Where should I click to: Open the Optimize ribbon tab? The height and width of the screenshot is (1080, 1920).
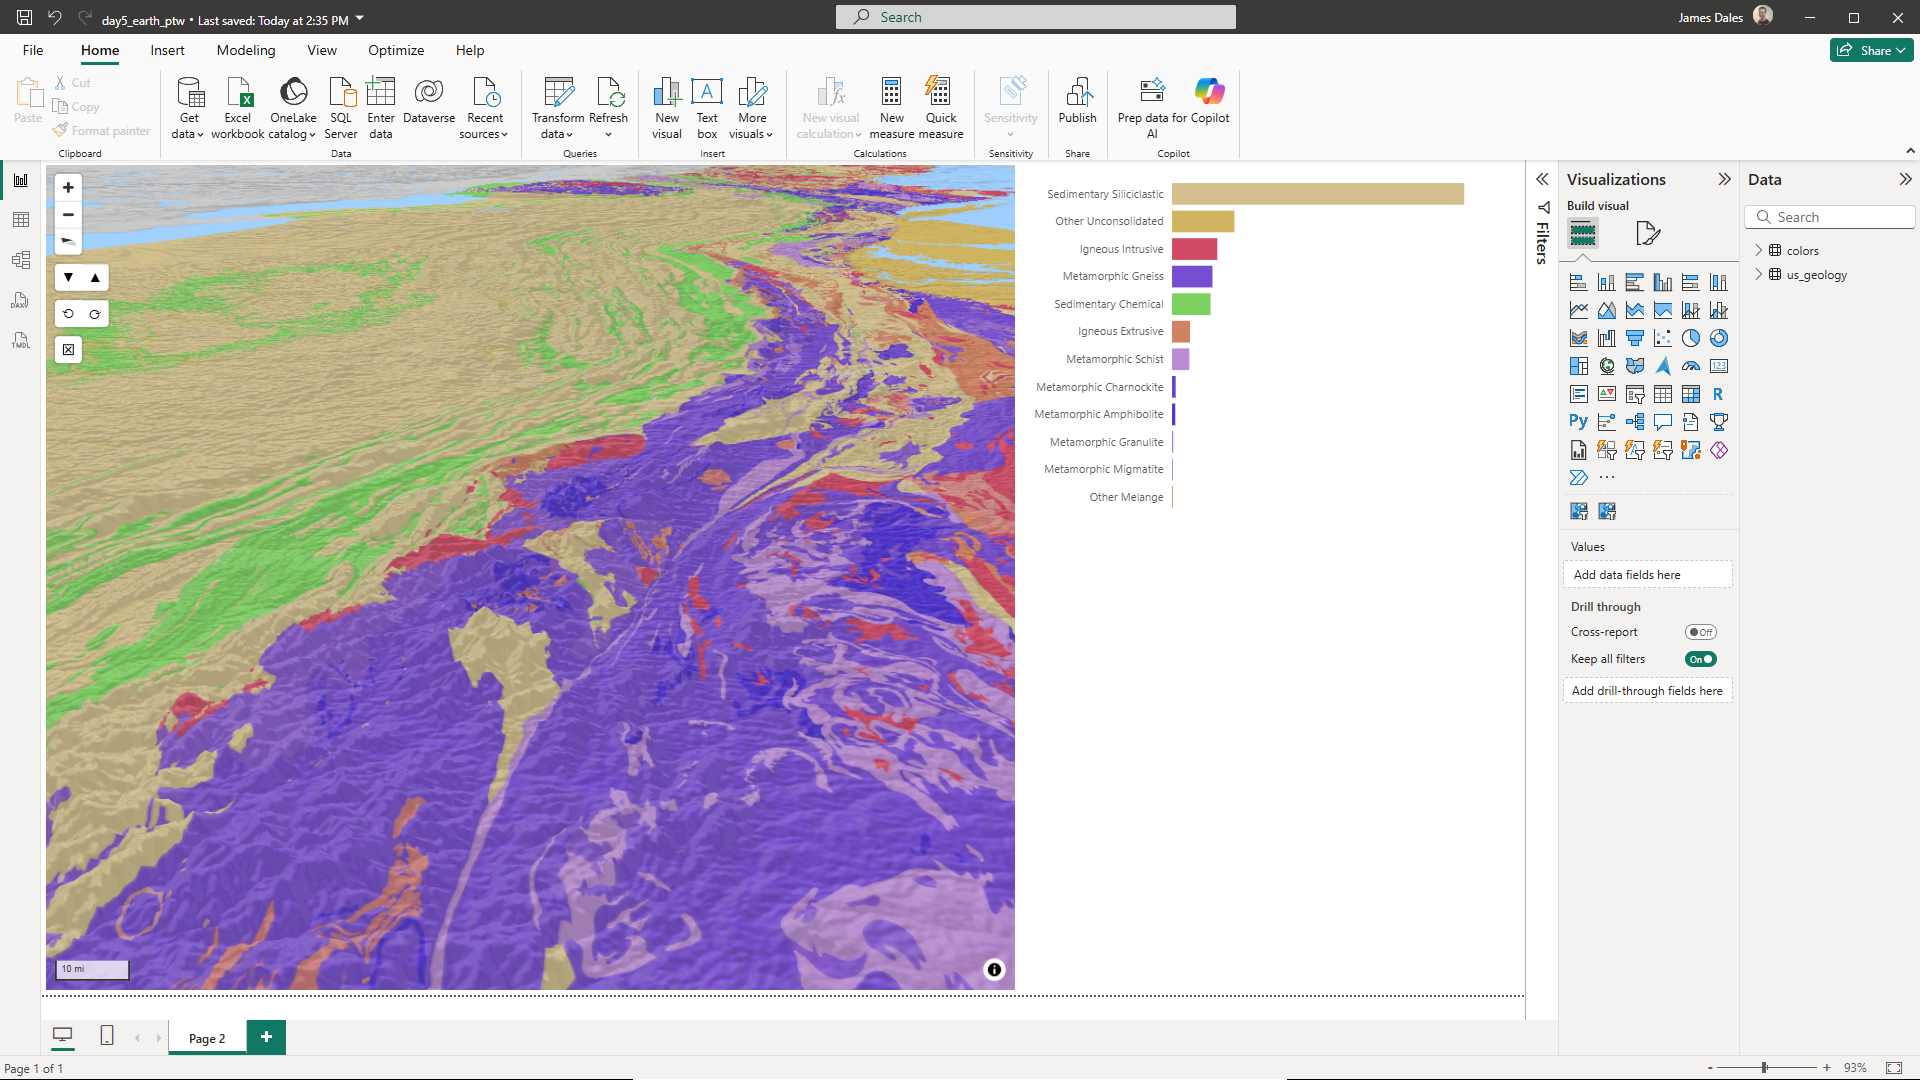pyautogui.click(x=396, y=50)
